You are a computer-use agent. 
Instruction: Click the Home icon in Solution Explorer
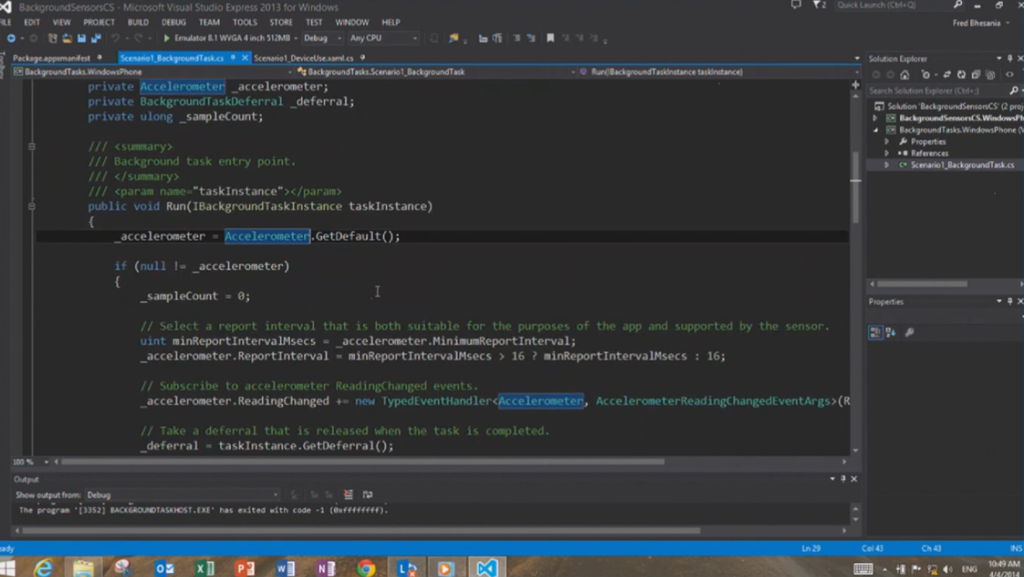904,74
